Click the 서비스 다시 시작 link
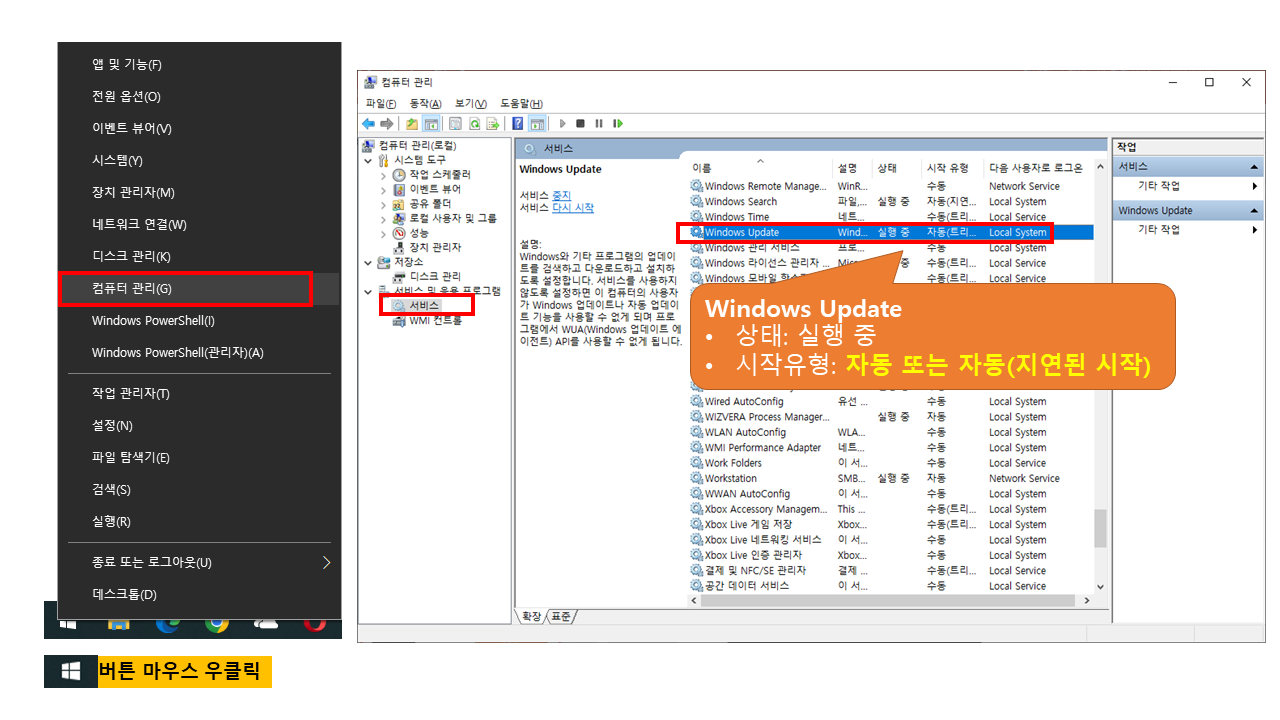 (573, 208)
